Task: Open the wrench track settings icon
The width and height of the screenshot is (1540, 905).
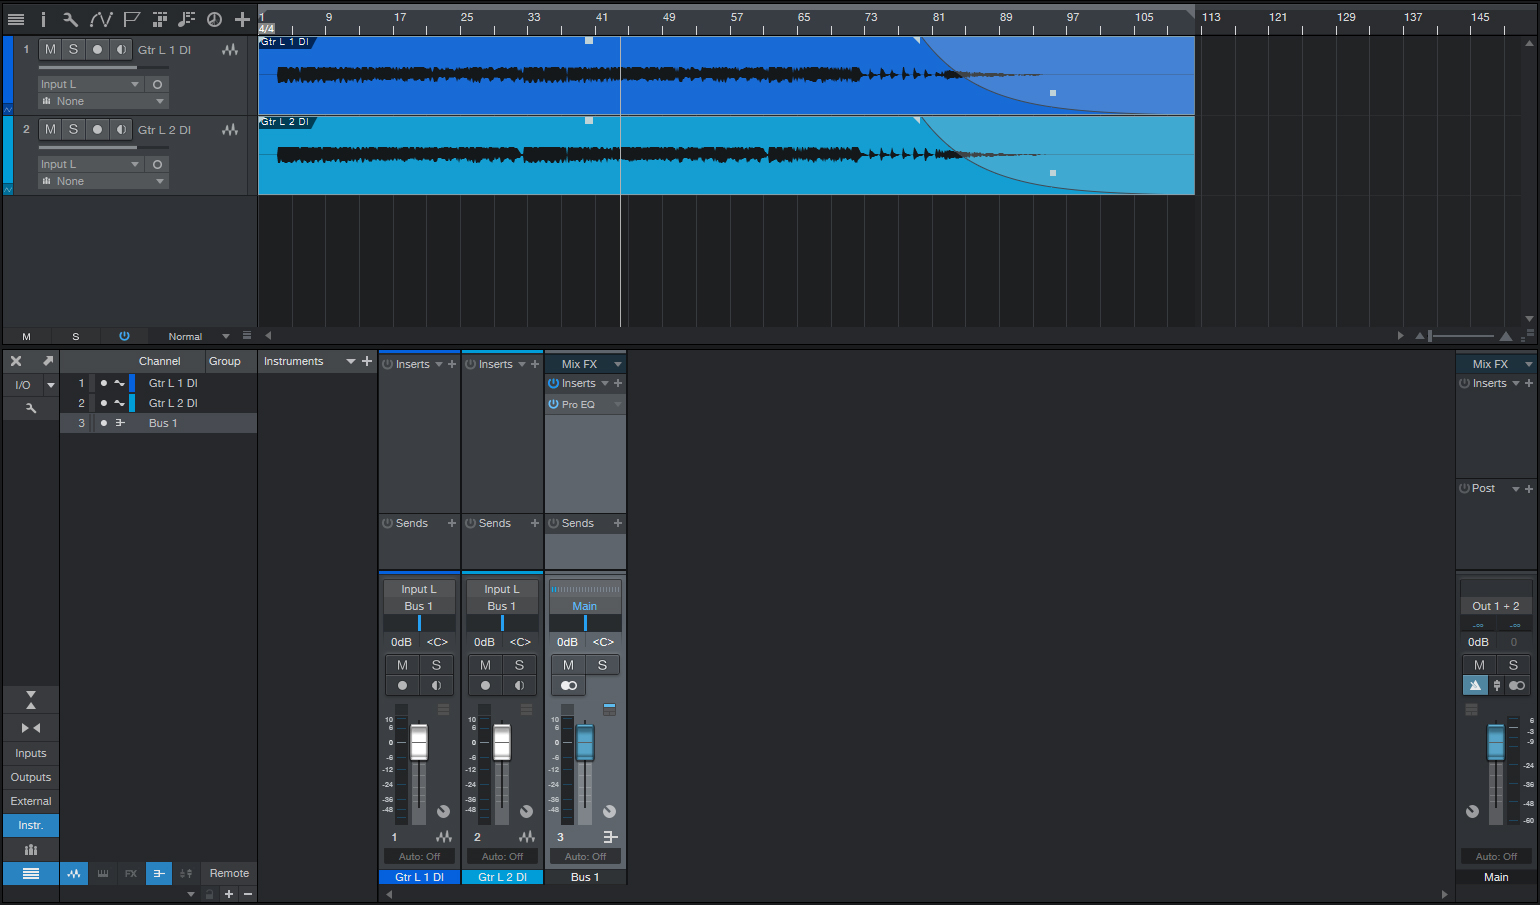Action: tap(70, 19)
